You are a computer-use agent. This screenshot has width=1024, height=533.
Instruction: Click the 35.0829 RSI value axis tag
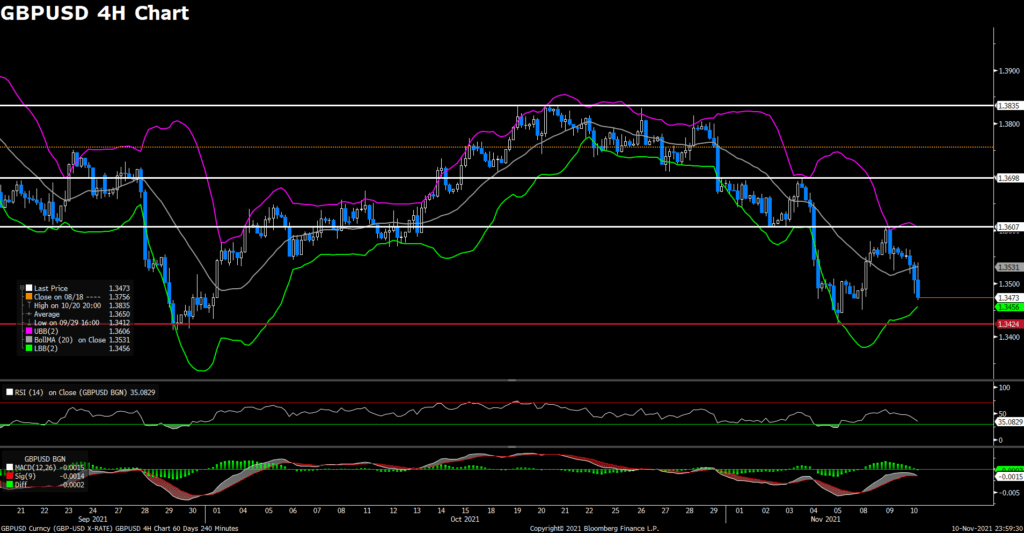coord(1010,422)
